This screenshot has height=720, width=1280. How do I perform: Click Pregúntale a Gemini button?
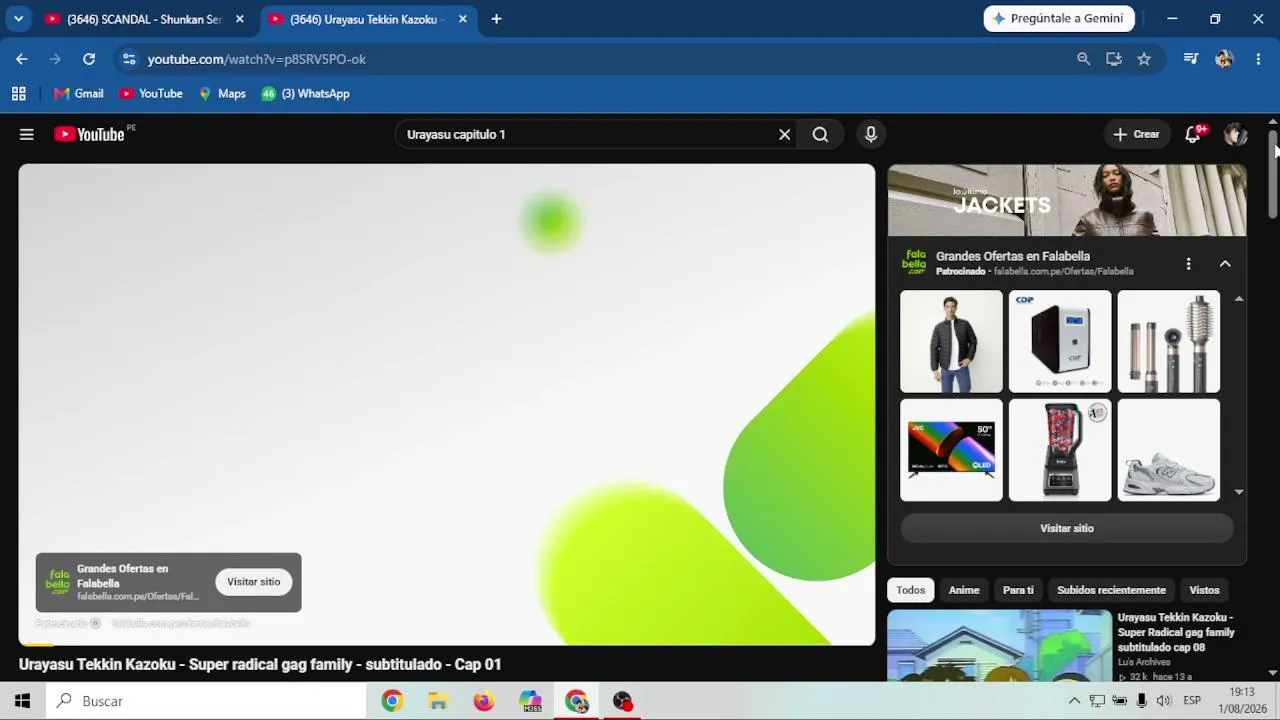(1058, 18)
